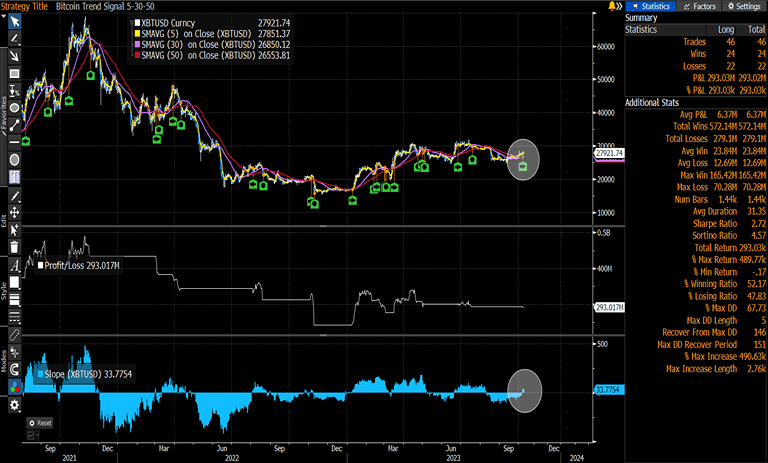Open the small chart dropdown below Reset
The height and width of the screenshot is (463, 768).
click(x=33, y=435)
